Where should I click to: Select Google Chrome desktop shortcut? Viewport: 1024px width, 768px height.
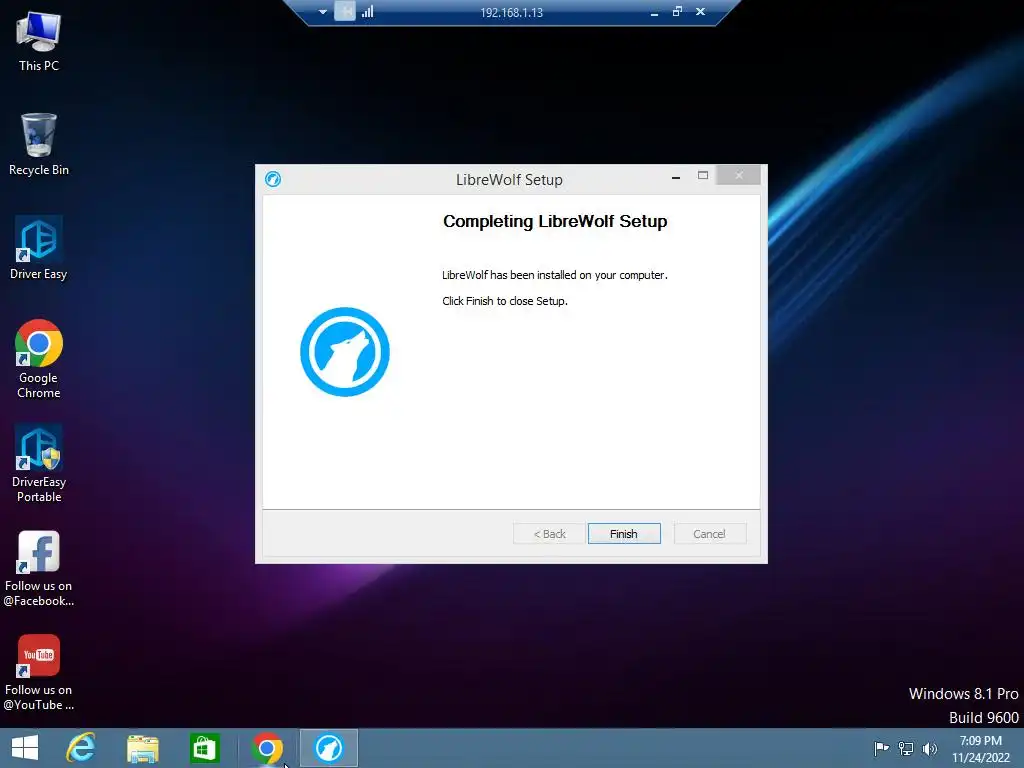point(39,359)
